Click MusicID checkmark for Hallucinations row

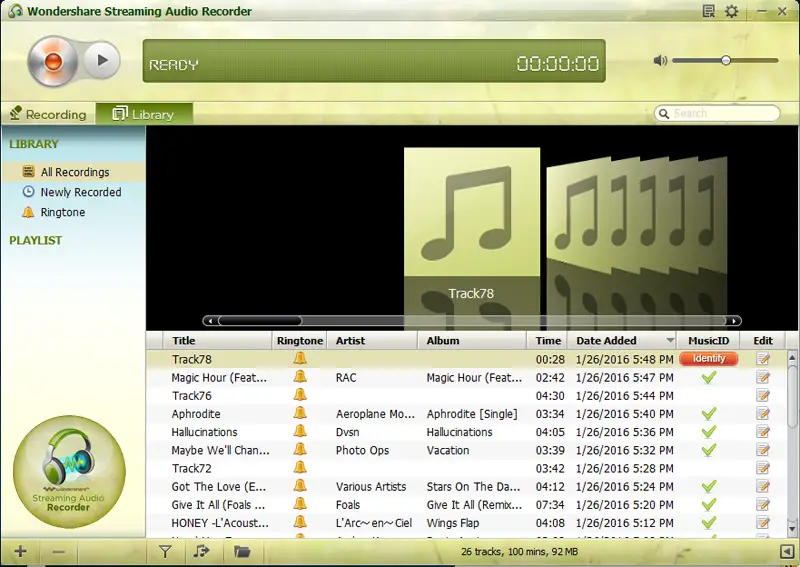coord(708,432)
